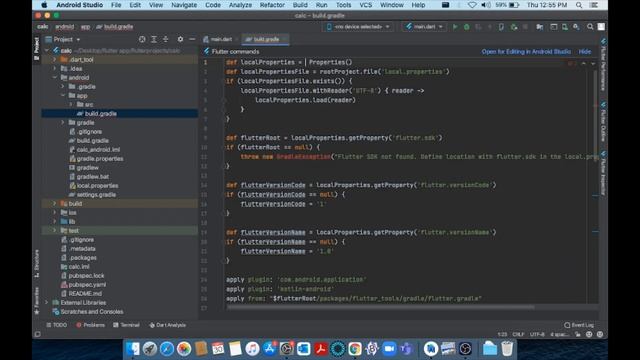Expand all nodes in the Project panel

154,40
